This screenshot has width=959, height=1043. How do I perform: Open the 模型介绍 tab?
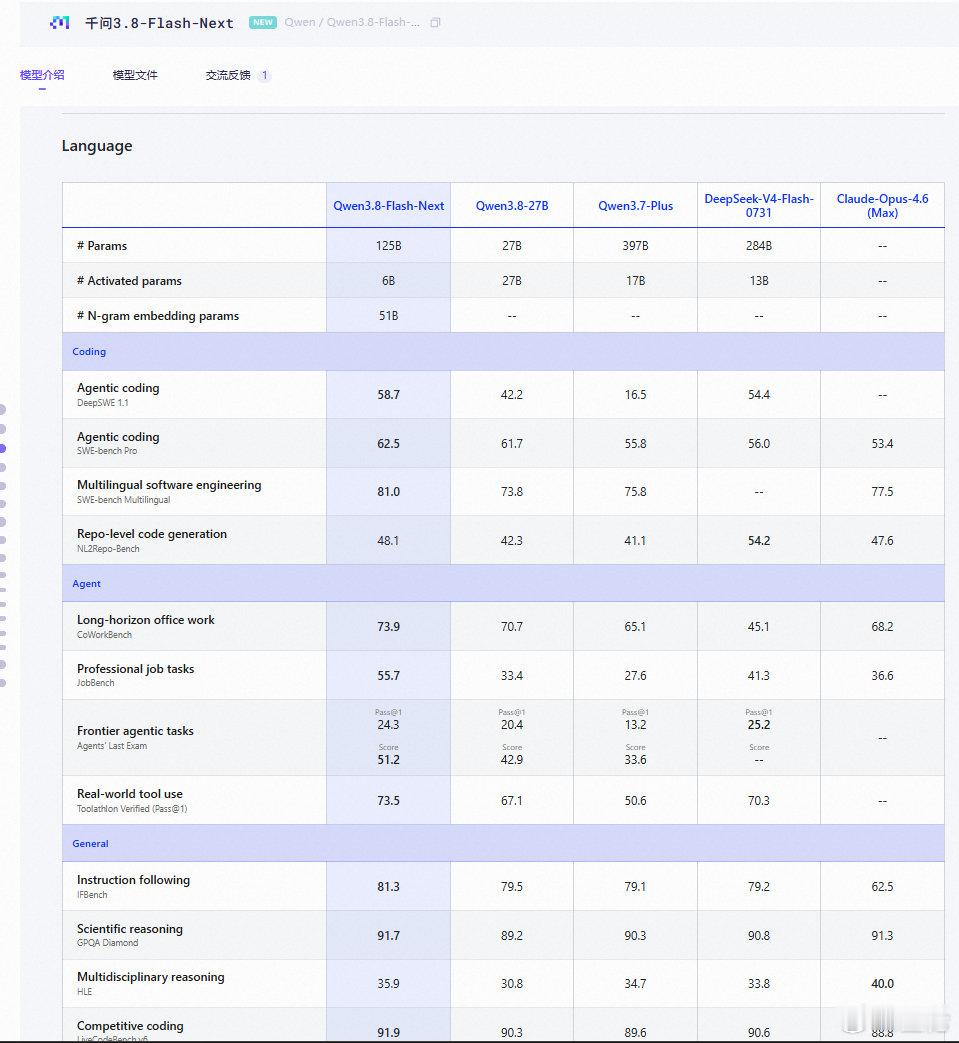pos(42,75)
